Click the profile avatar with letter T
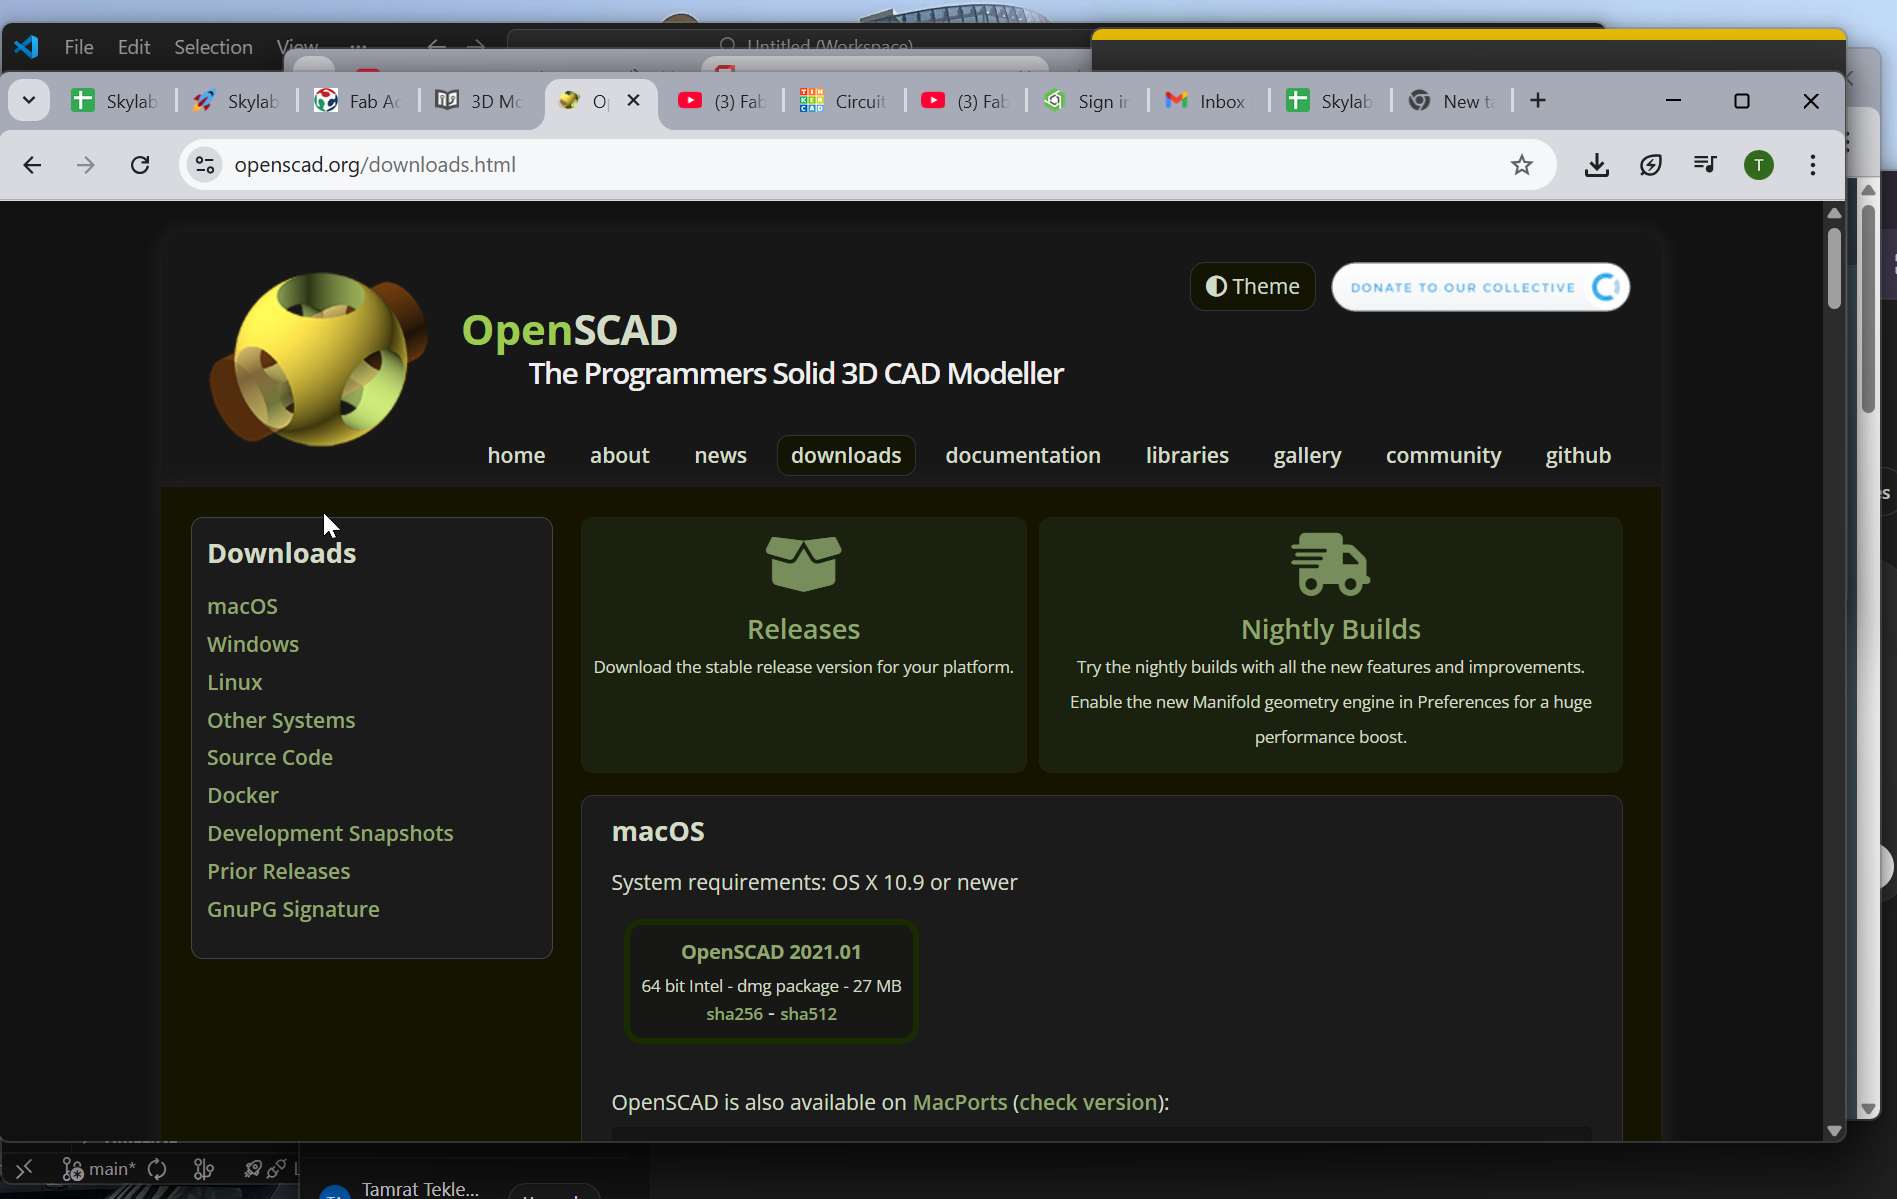The height and width of the screenshot is (1199, 1897). [x=1759, y=165]
